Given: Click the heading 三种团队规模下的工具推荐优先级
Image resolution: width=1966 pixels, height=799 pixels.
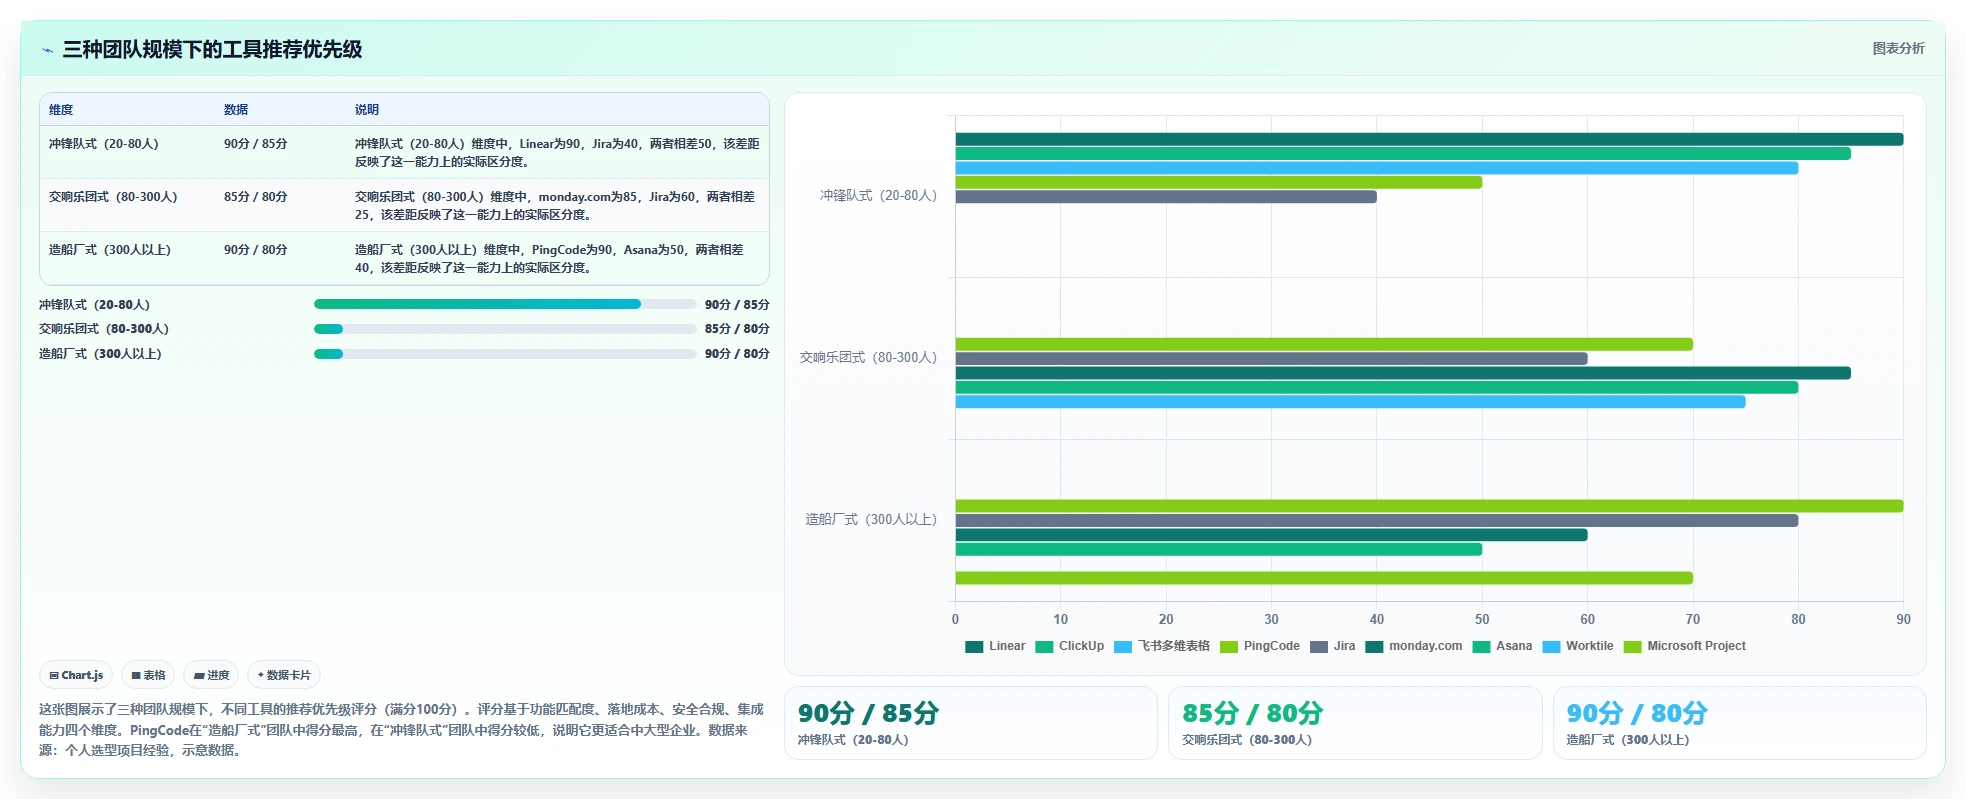Looking at the screenshot, I should coord(212,49).
